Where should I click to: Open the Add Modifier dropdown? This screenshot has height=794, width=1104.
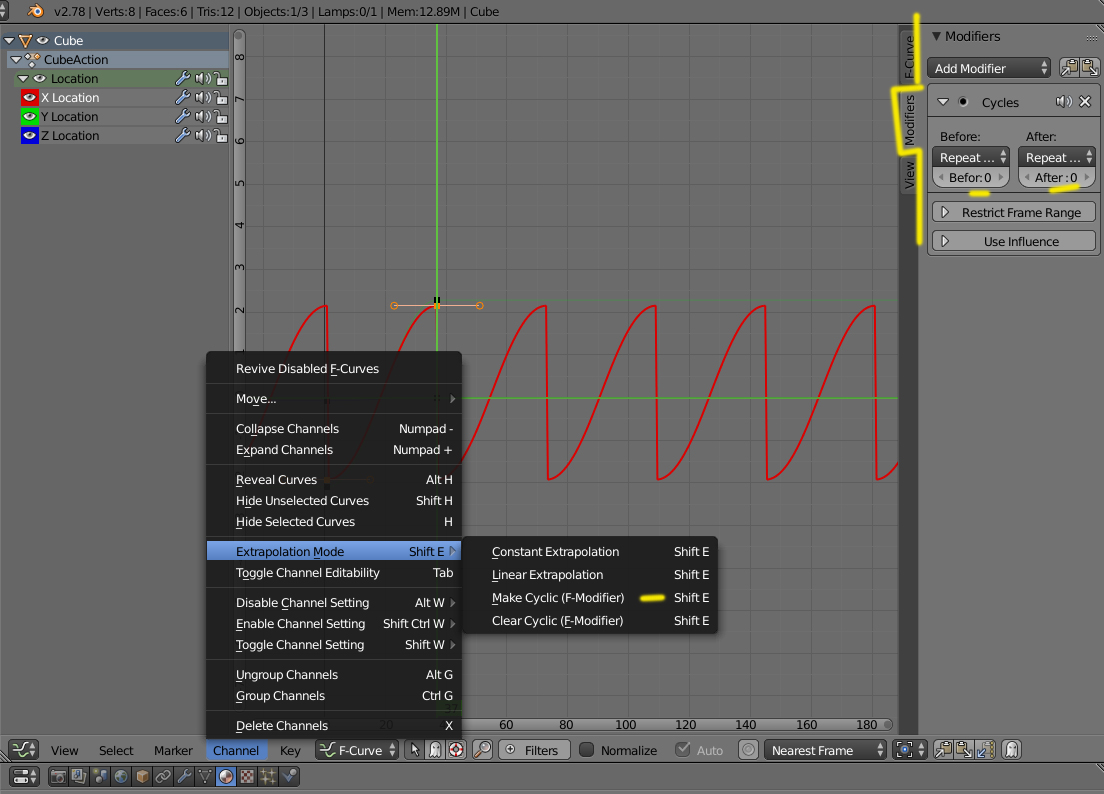point(990,68)
